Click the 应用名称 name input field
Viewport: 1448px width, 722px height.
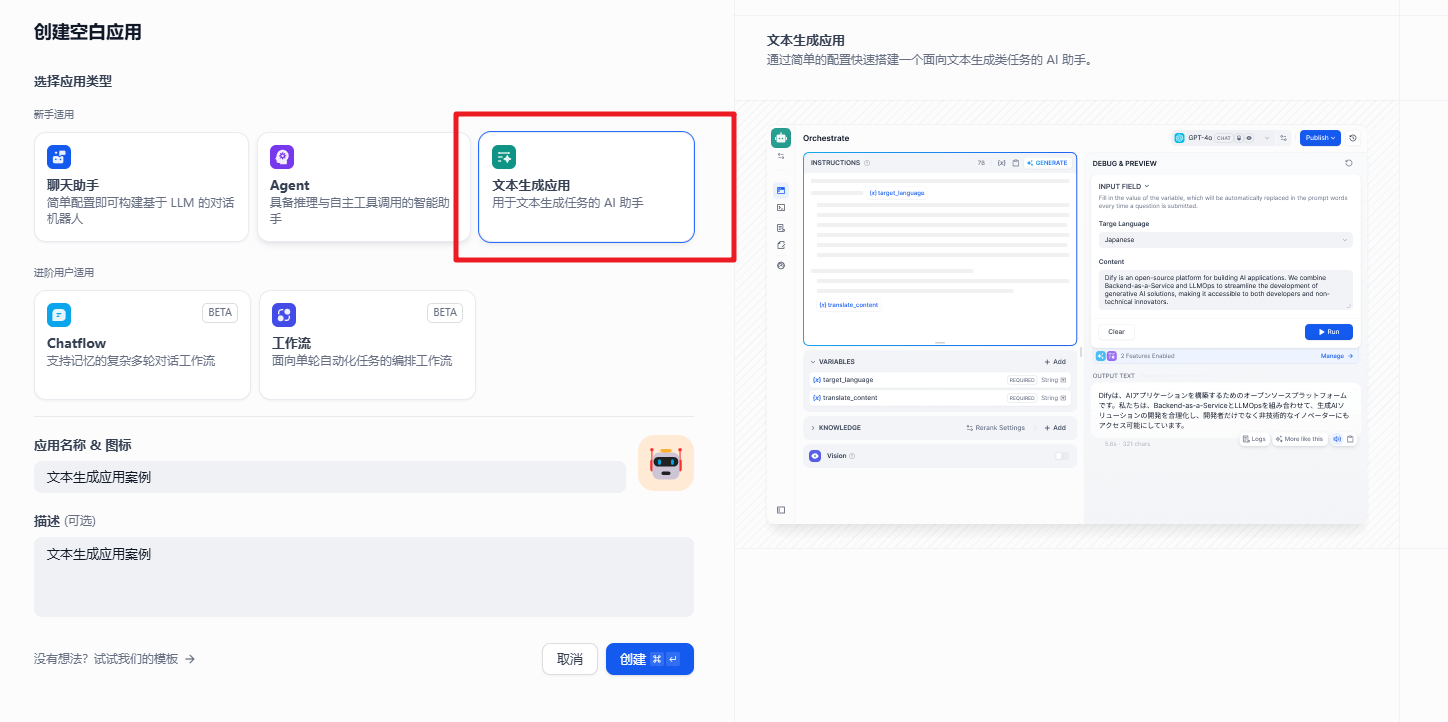coord(330,477)
